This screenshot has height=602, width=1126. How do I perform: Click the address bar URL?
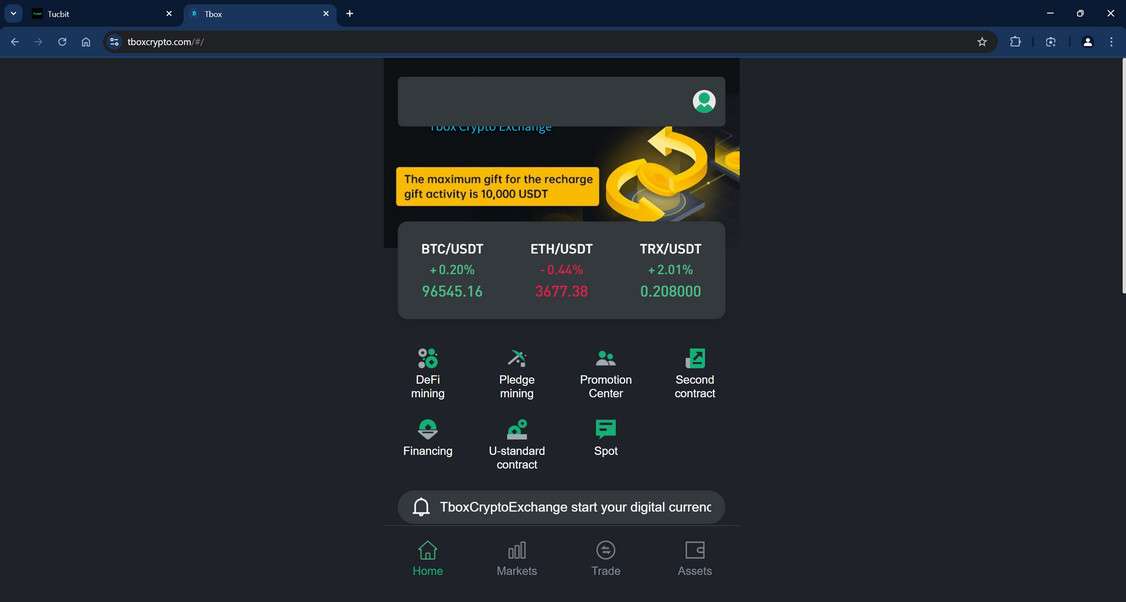tap(166, 42)
